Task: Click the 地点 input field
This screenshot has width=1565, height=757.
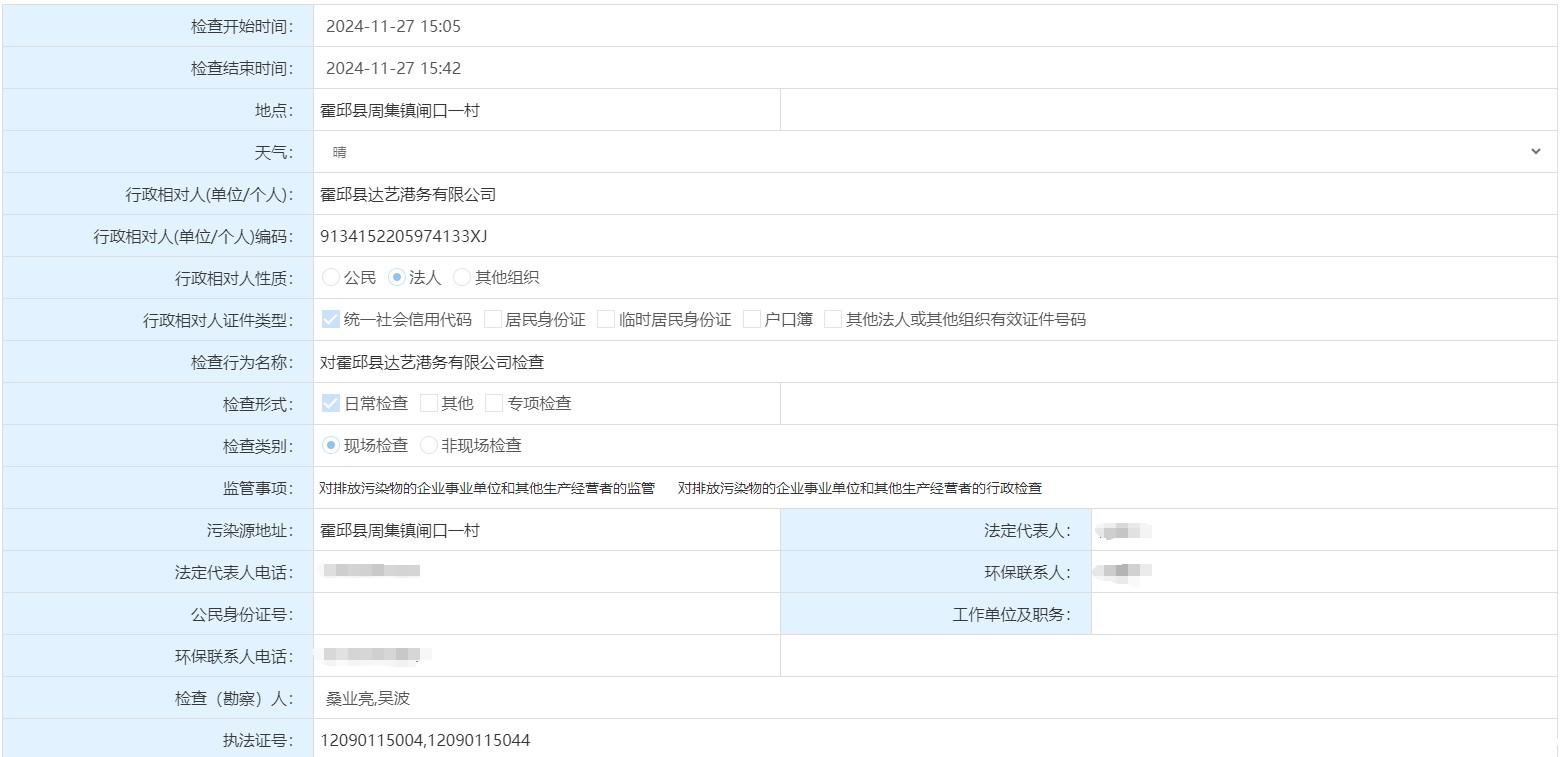Action: point(546,111)
